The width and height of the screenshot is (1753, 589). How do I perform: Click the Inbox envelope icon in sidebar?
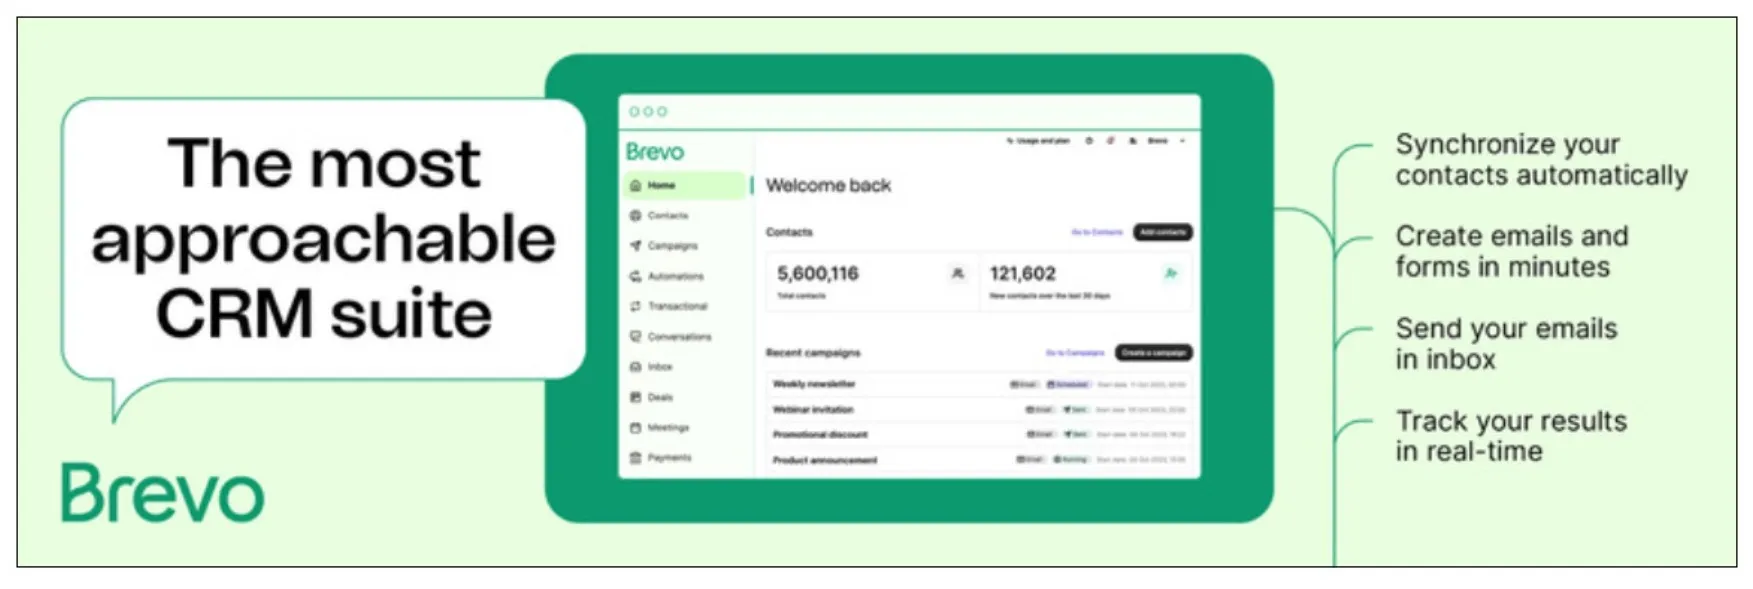coord(635,367)
